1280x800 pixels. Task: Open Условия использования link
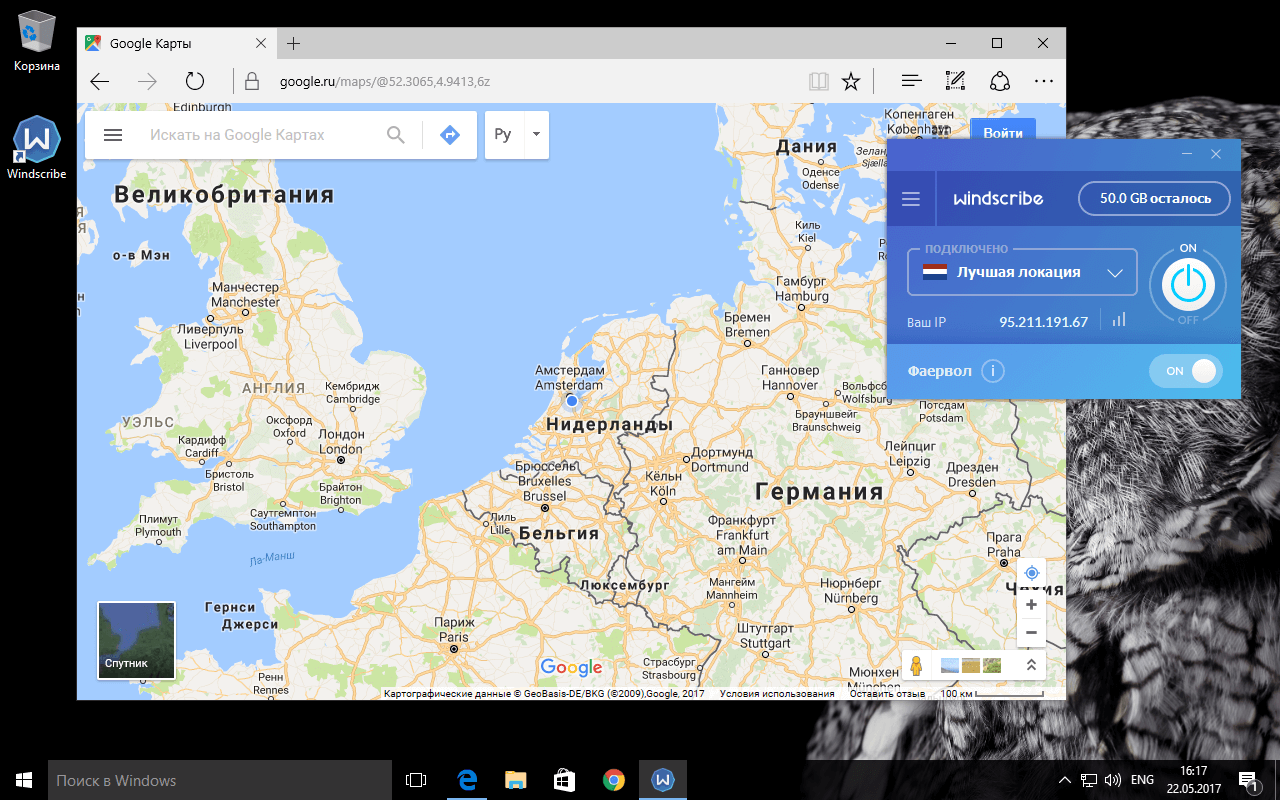777,693
